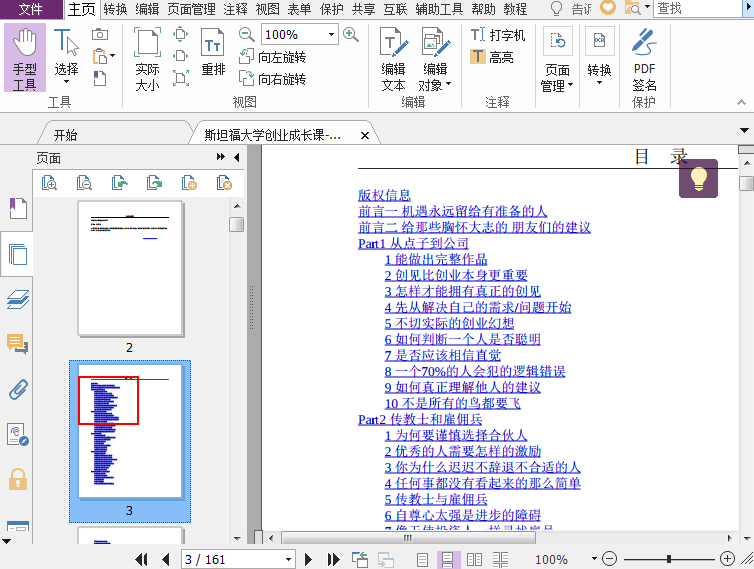The width and height of the screenshot is (754, 569).
Task: Open the link 5 不切实际的创业幻想
Action: [449, 323]
